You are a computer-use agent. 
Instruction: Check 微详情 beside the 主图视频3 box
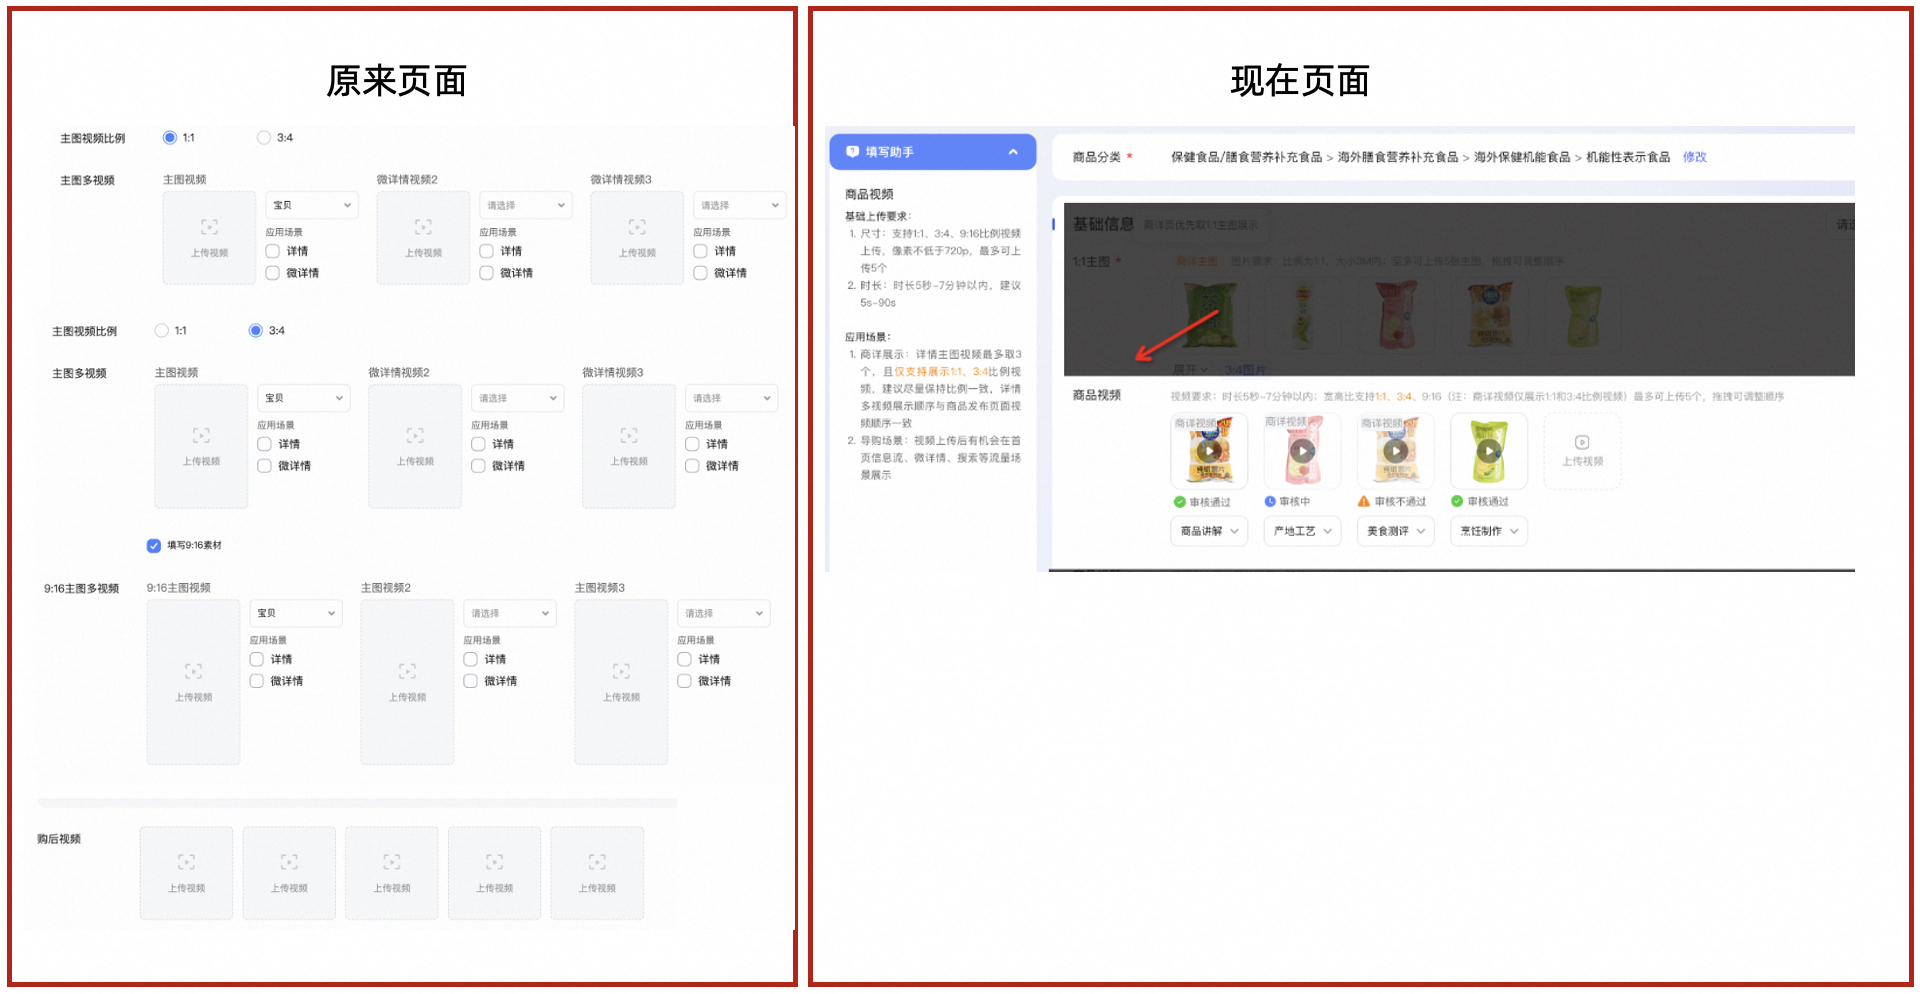click(685, 681)
